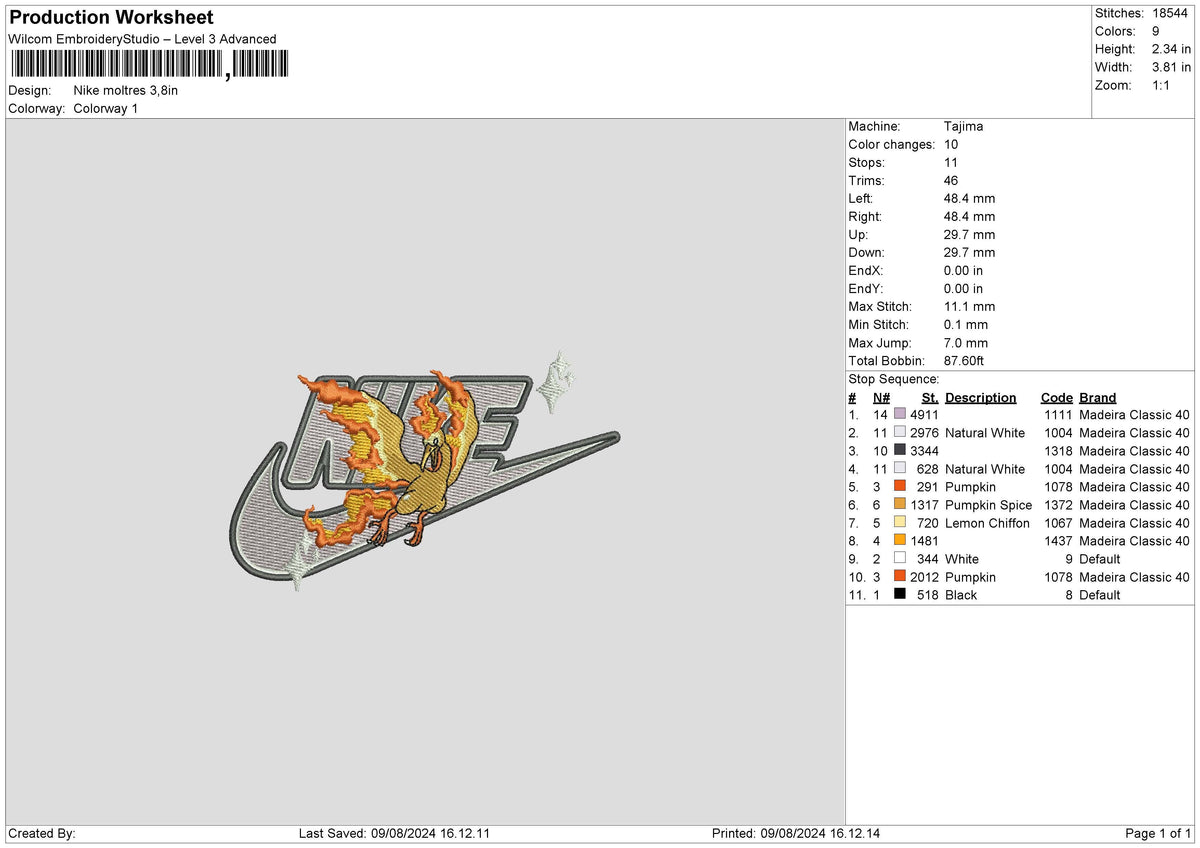Select the Stitches value 18544
The image size is (1200, 848).
(1171, 13)
